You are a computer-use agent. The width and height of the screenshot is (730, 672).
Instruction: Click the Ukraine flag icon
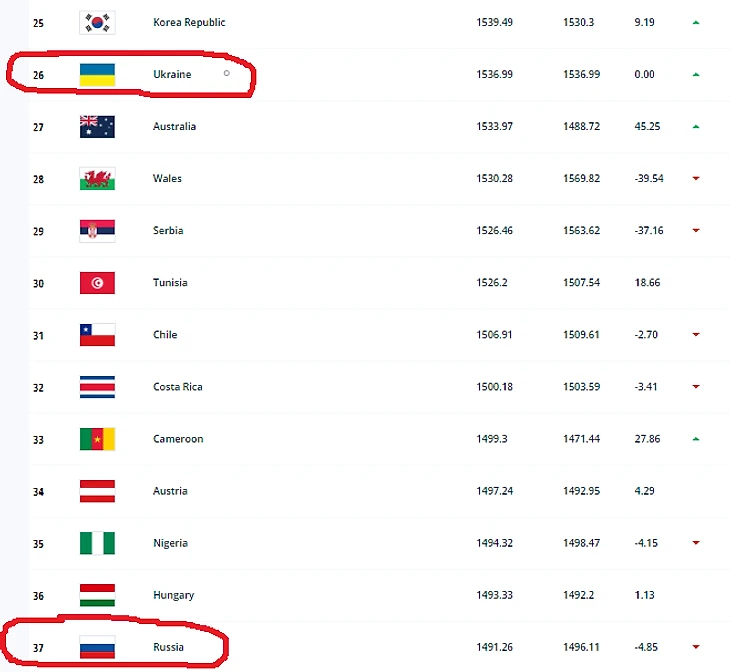pyautogui.click(x=97, y=75)
